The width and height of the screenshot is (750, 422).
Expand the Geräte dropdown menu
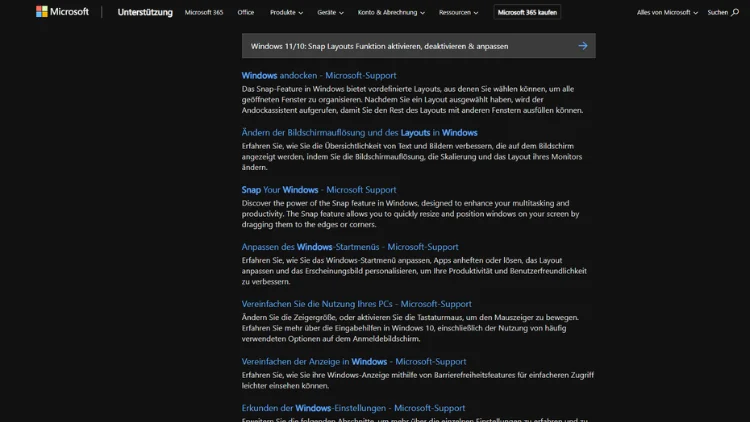point(330,12)
